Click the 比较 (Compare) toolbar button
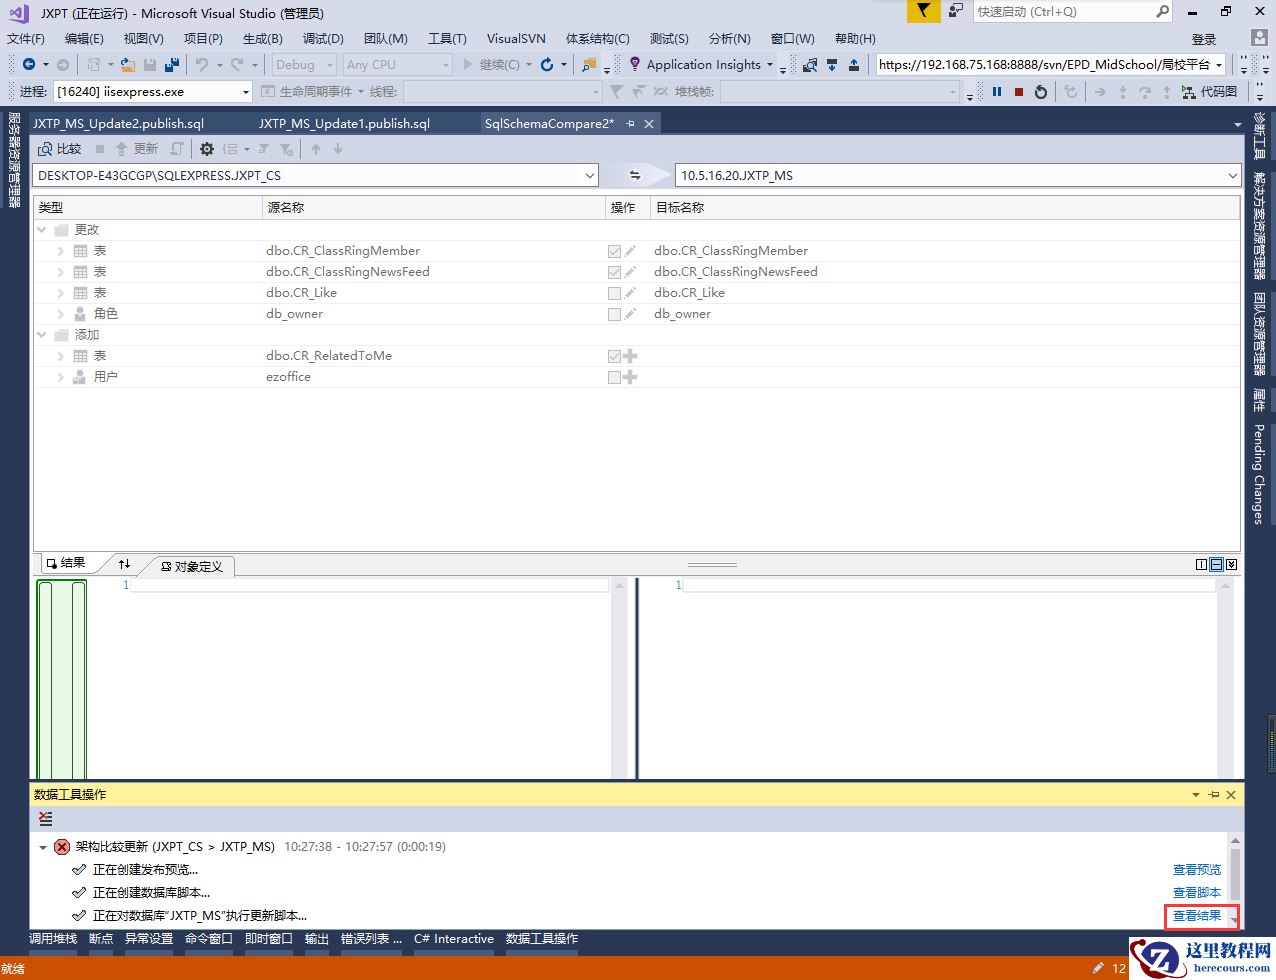This screenshot has width=1276, height=980. click(x=59, y=149)
